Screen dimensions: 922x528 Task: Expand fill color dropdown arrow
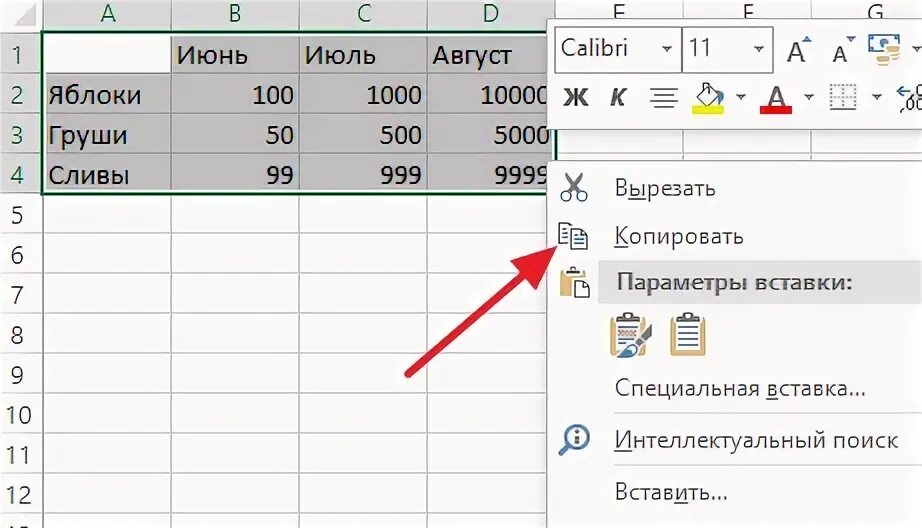point(741,96)
